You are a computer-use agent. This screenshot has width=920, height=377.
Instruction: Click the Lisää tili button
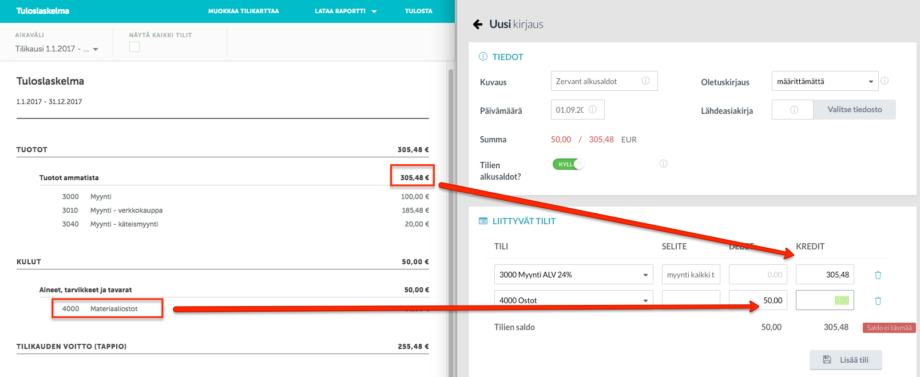pos(845,359)
